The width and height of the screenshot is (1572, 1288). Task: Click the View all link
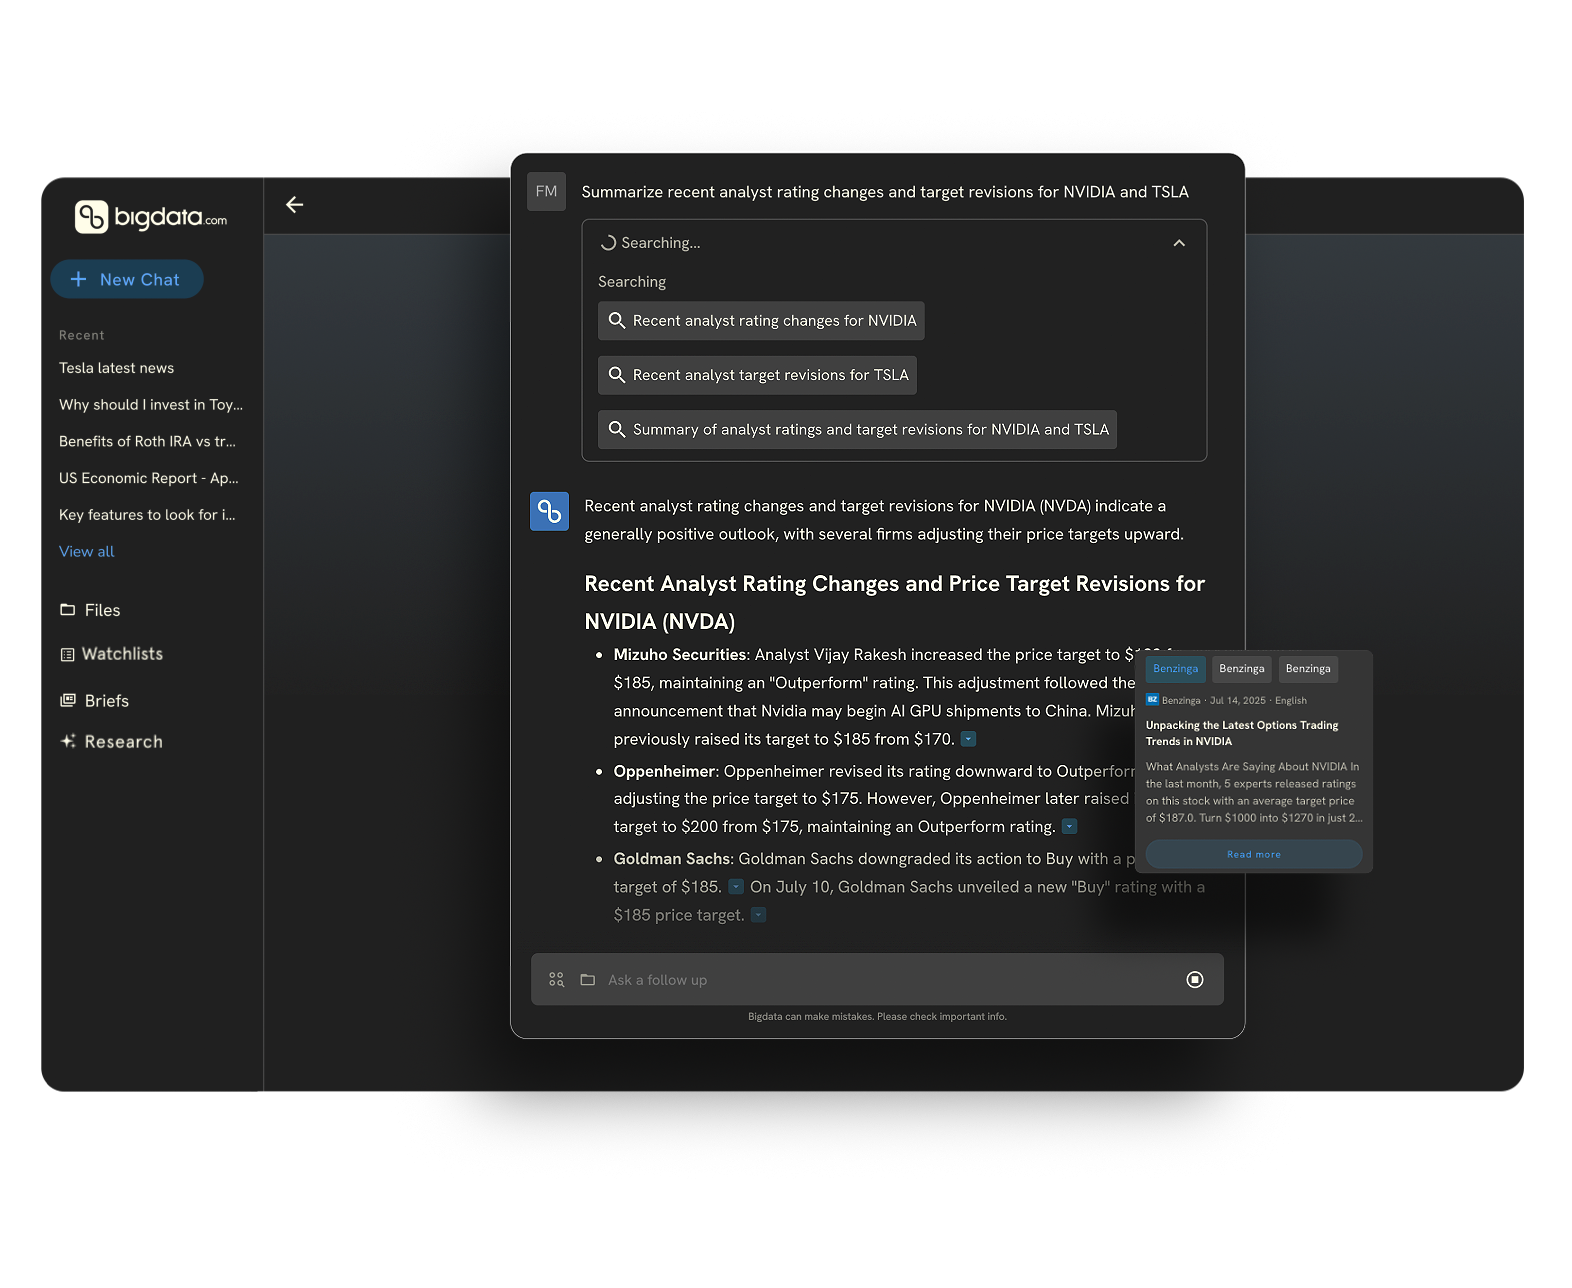(87, 552)
